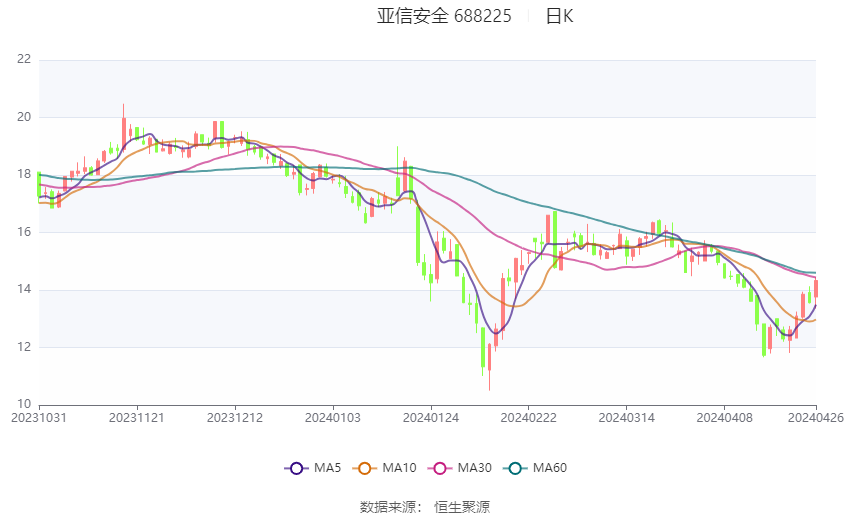Click the 10 price axis label
The width and height of the screenshot is (850, 517).
coord(24,404)
